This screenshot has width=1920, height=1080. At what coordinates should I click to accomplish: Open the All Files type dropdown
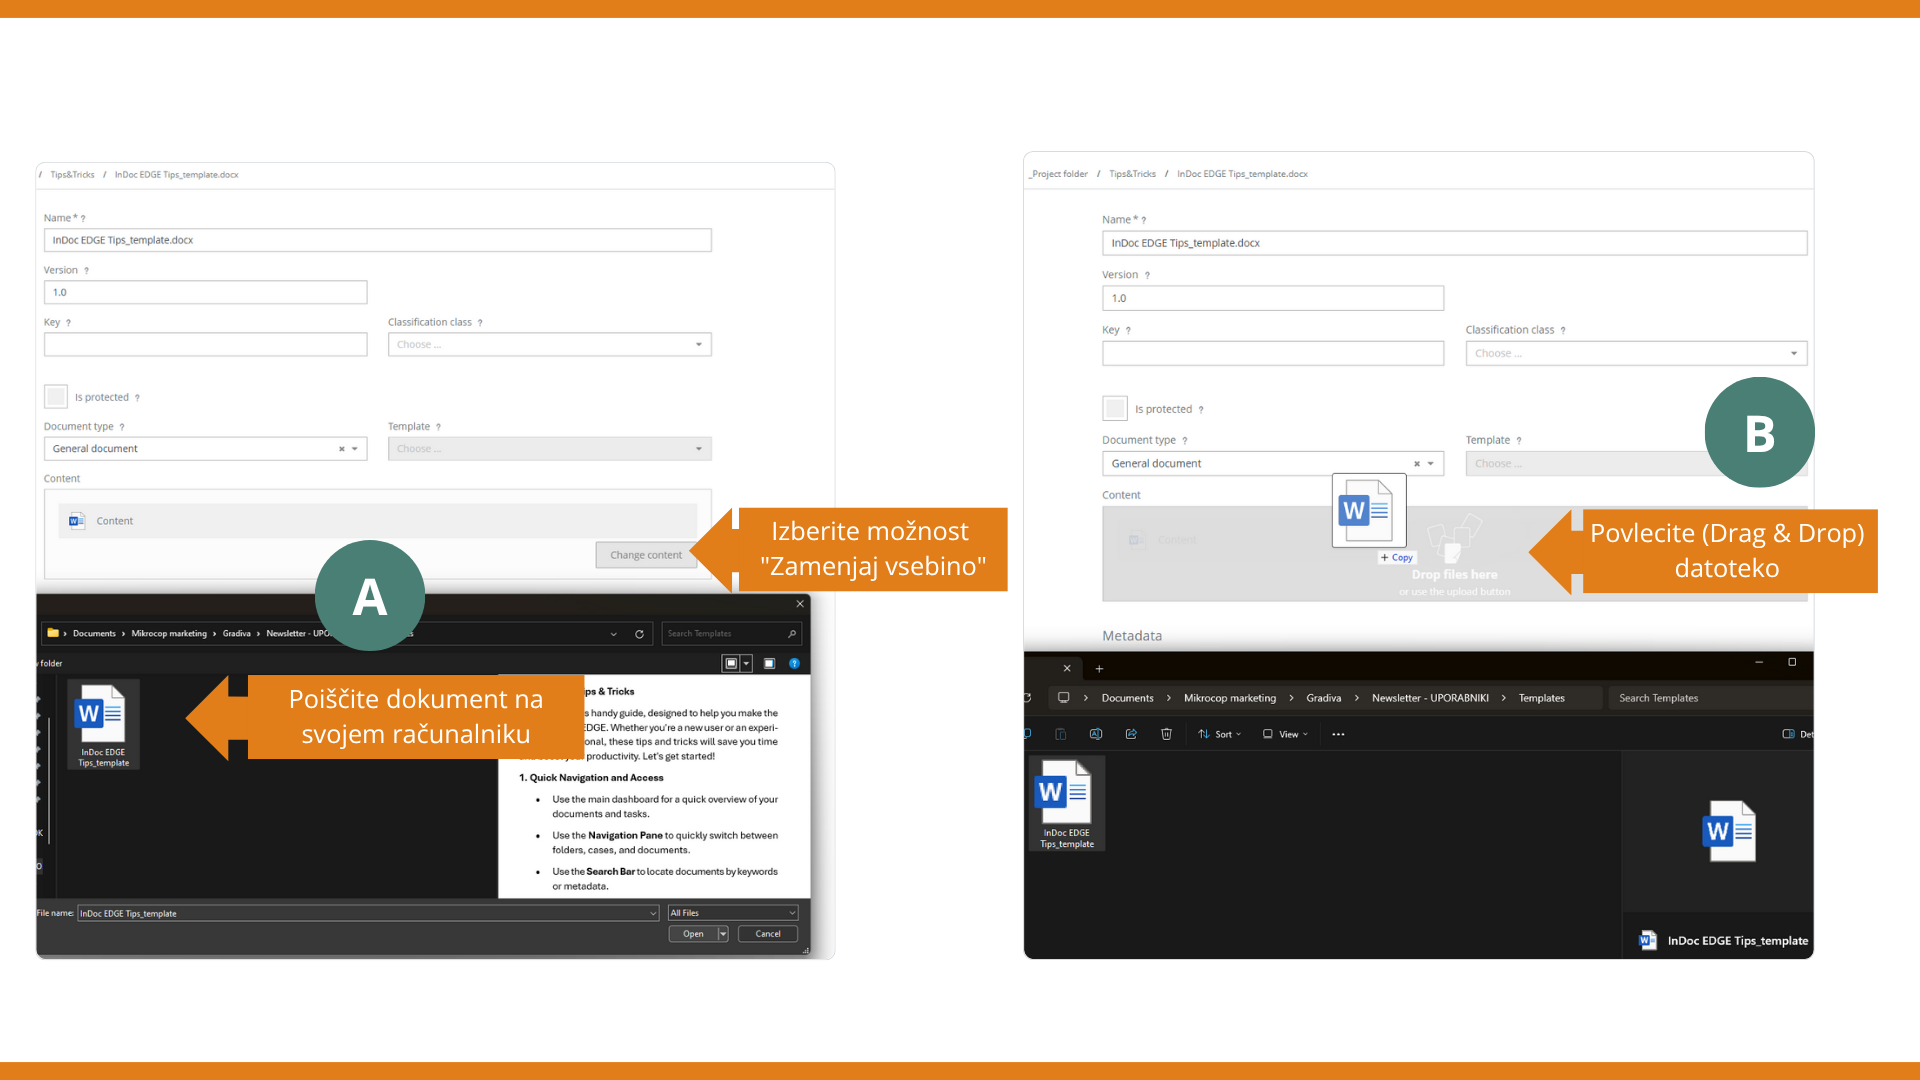click(x=733, y=913)
